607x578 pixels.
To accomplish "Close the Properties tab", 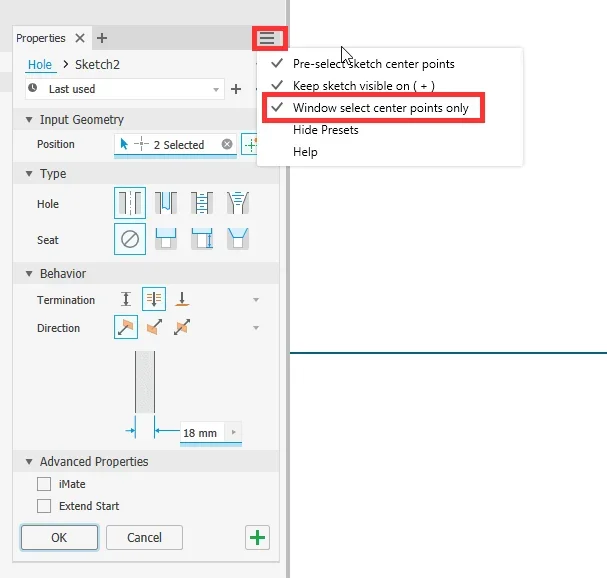I will coord(80,38).
